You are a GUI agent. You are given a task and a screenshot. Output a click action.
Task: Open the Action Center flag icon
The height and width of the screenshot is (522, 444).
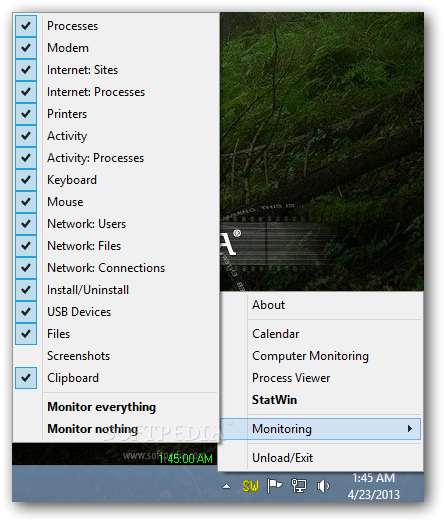coord(274,486)
